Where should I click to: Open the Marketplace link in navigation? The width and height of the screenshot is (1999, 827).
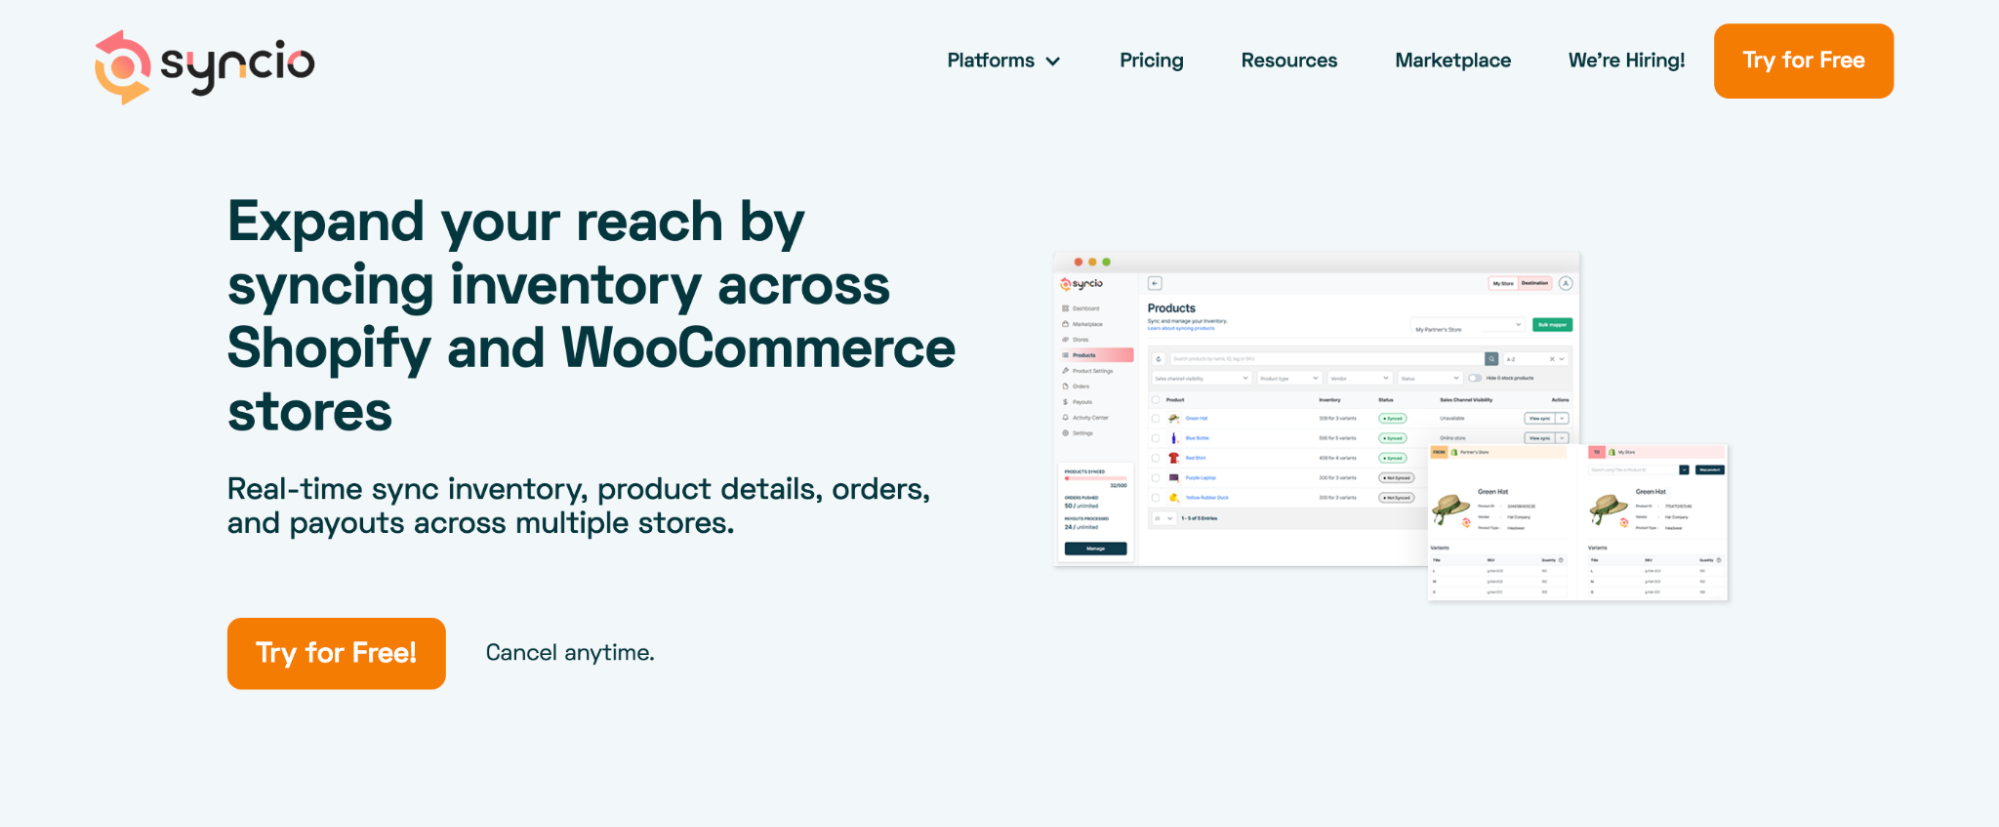point(1453,61)
